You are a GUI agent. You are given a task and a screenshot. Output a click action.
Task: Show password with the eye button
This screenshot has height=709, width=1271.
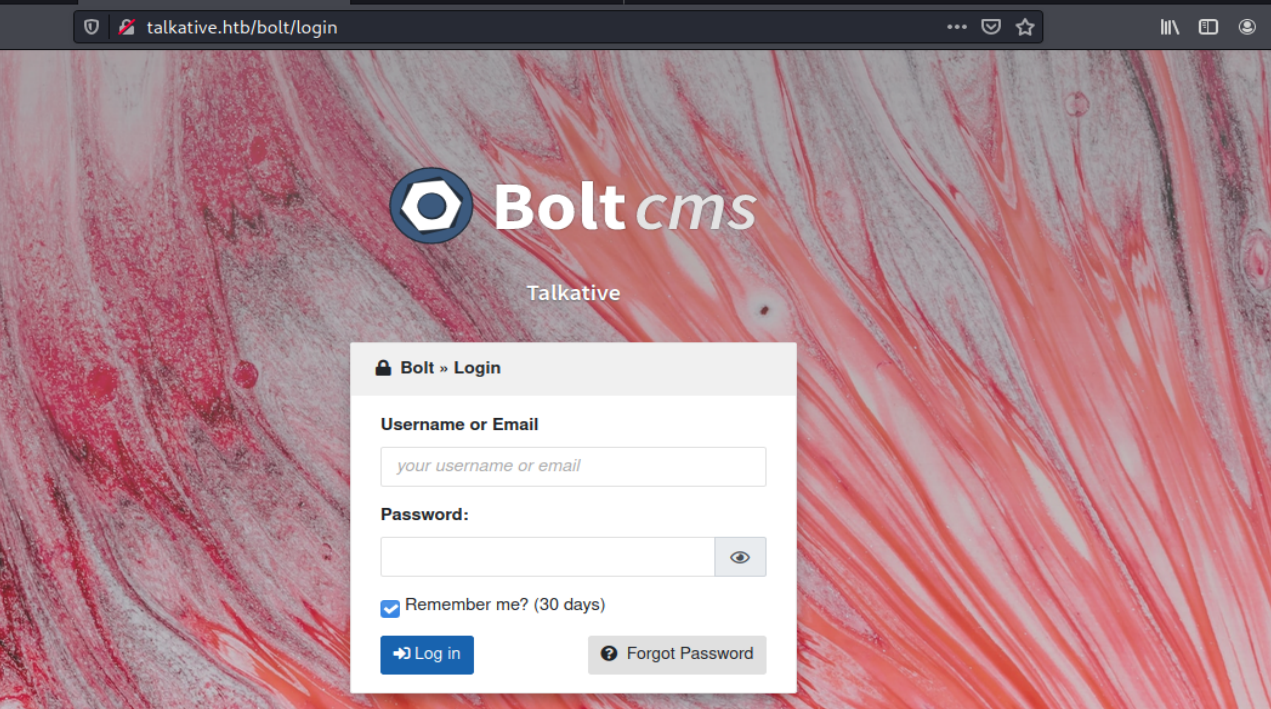coord(740,557)
